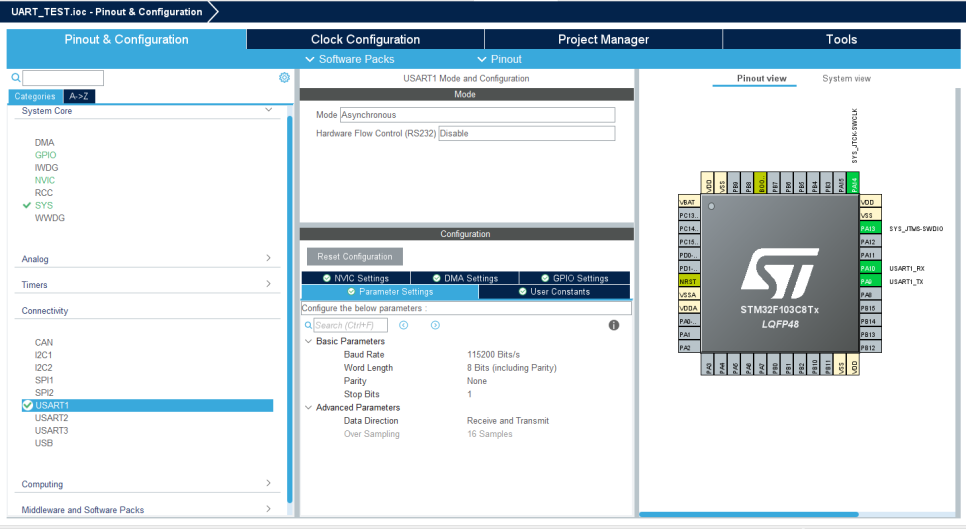Screen dimensions: 966x529
Task: Click the info icon in Parameter Settings
Action: pyautogui.click(x=614, y=325)
